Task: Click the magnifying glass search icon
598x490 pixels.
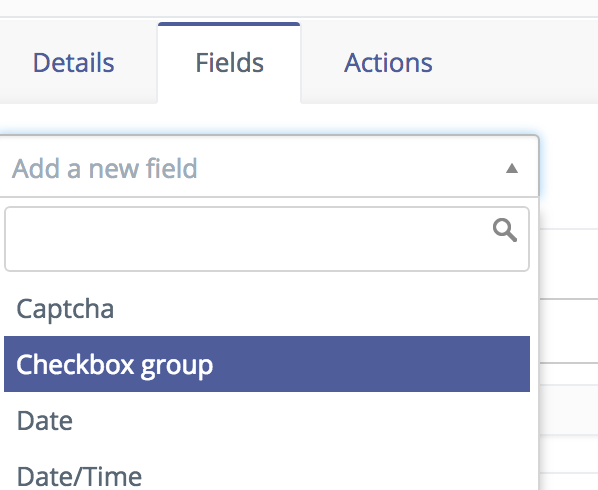Action: pos(505,230)
